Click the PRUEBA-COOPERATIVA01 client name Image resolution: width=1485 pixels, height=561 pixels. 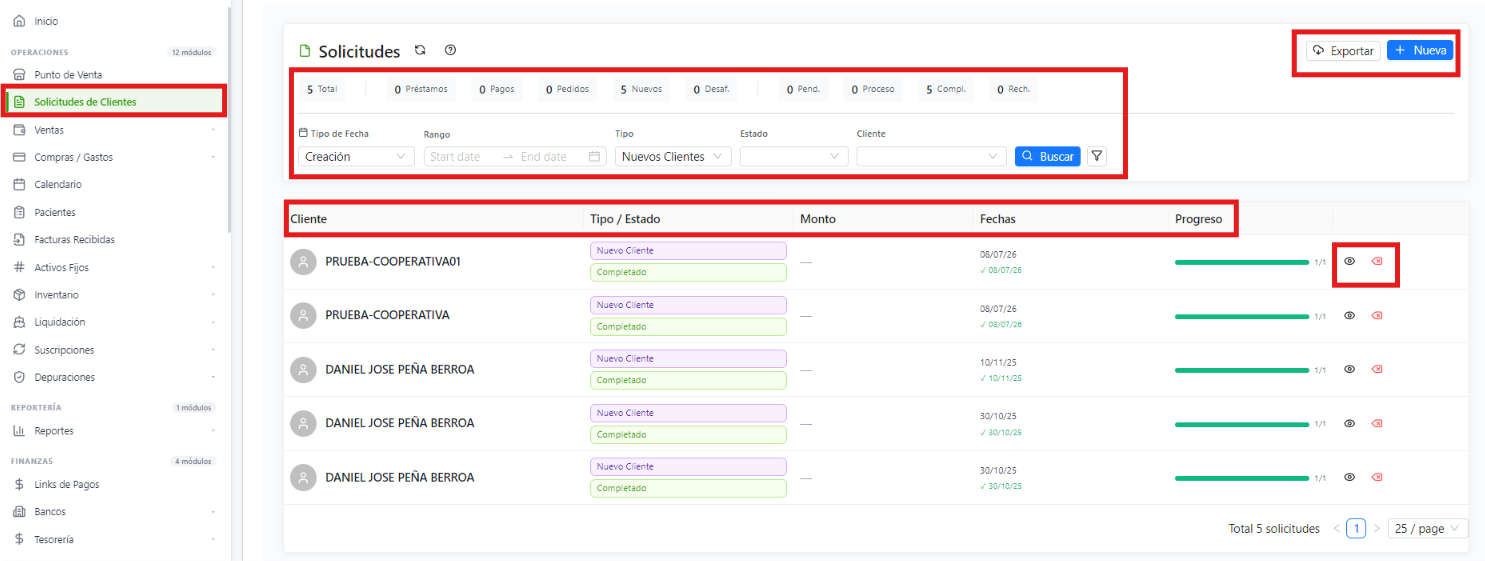pyautogui.click(x=393, y=261)
